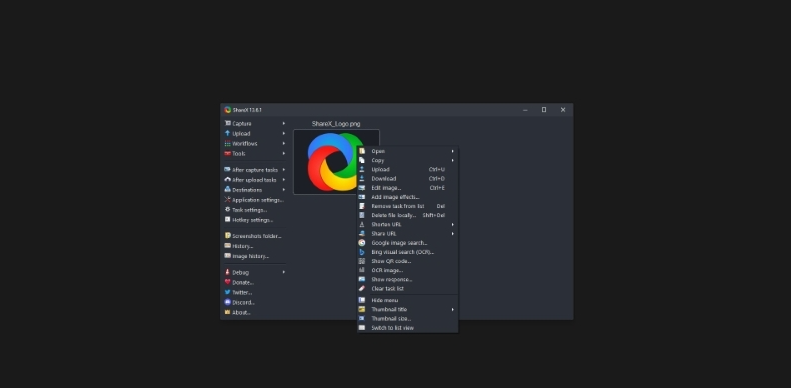Click the Add image effects icon
This screenshot has height=388, width=791.
click(x=362, y=197)
